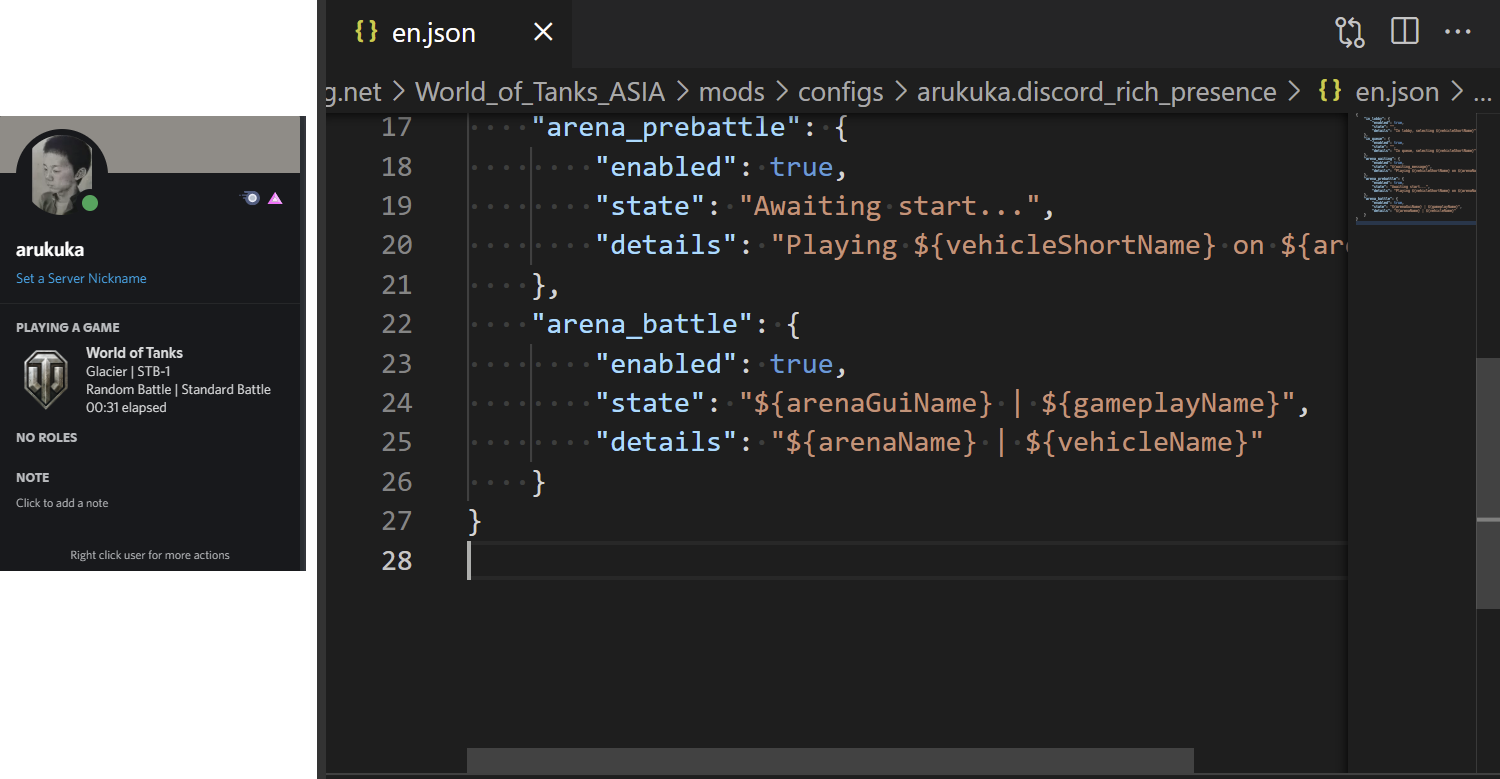Open the More Actions ellipsis menu
1500x779 pixels.
[x=1457, y=32]
